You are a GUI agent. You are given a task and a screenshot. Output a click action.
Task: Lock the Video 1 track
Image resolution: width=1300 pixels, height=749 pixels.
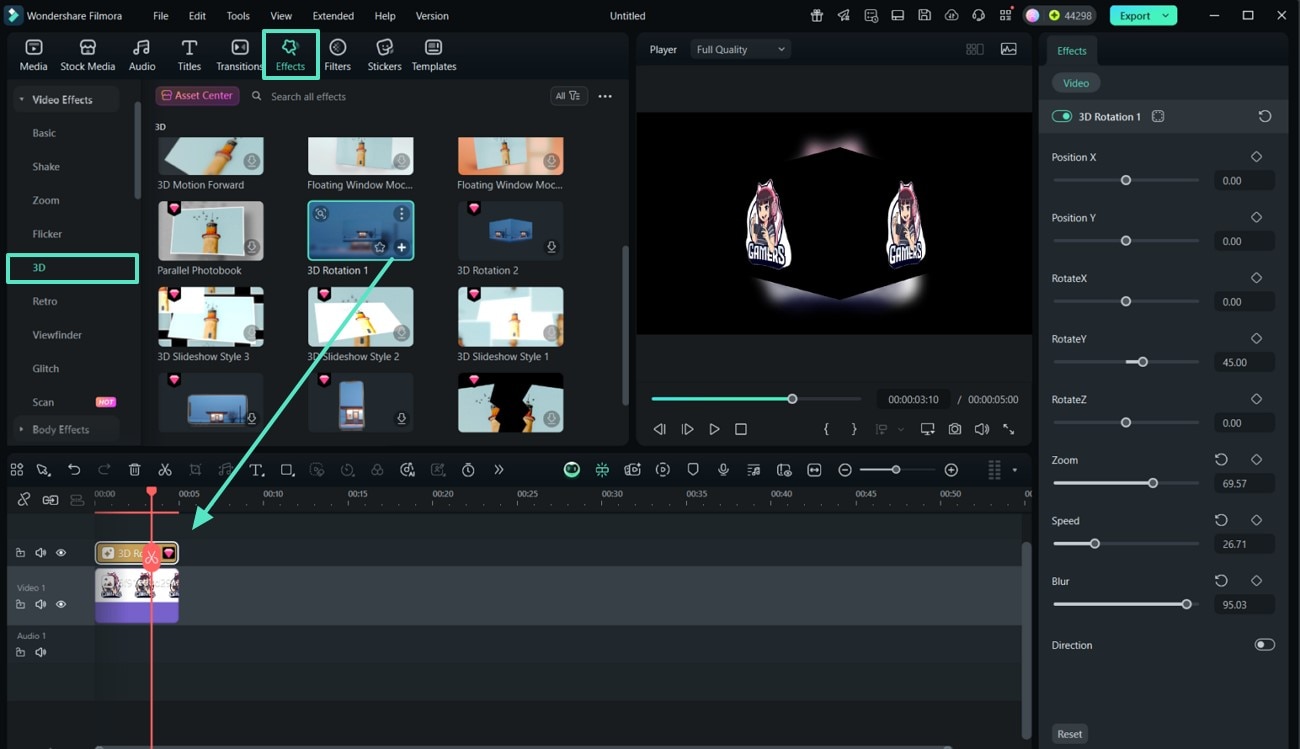click(21, 605)
